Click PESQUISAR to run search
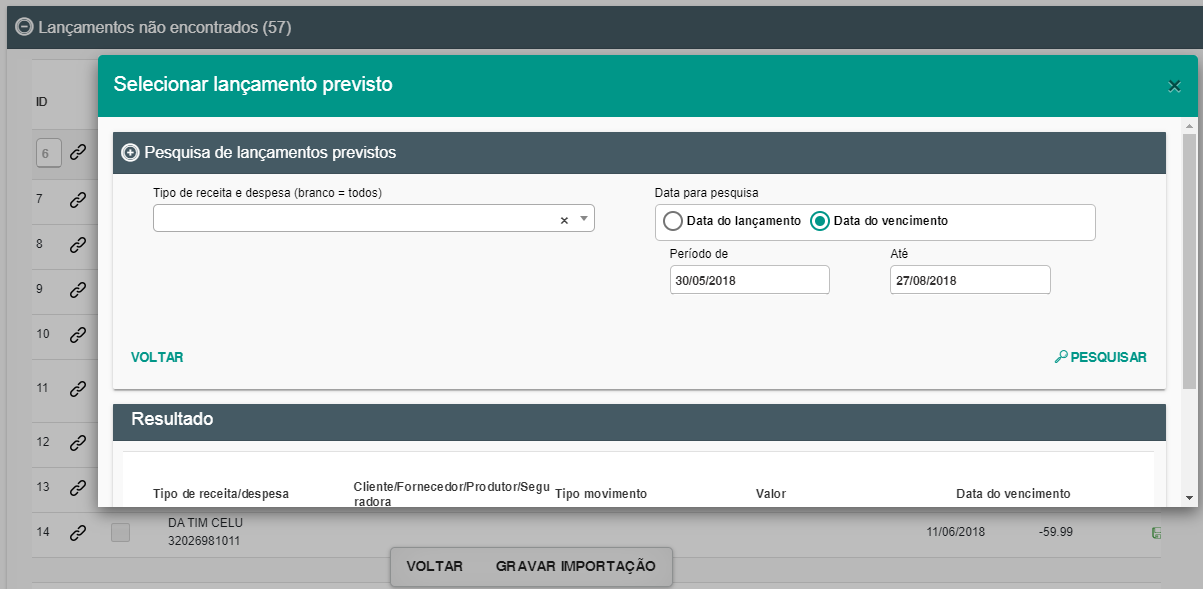The image size is (1203, 589). pos(1100,357)
